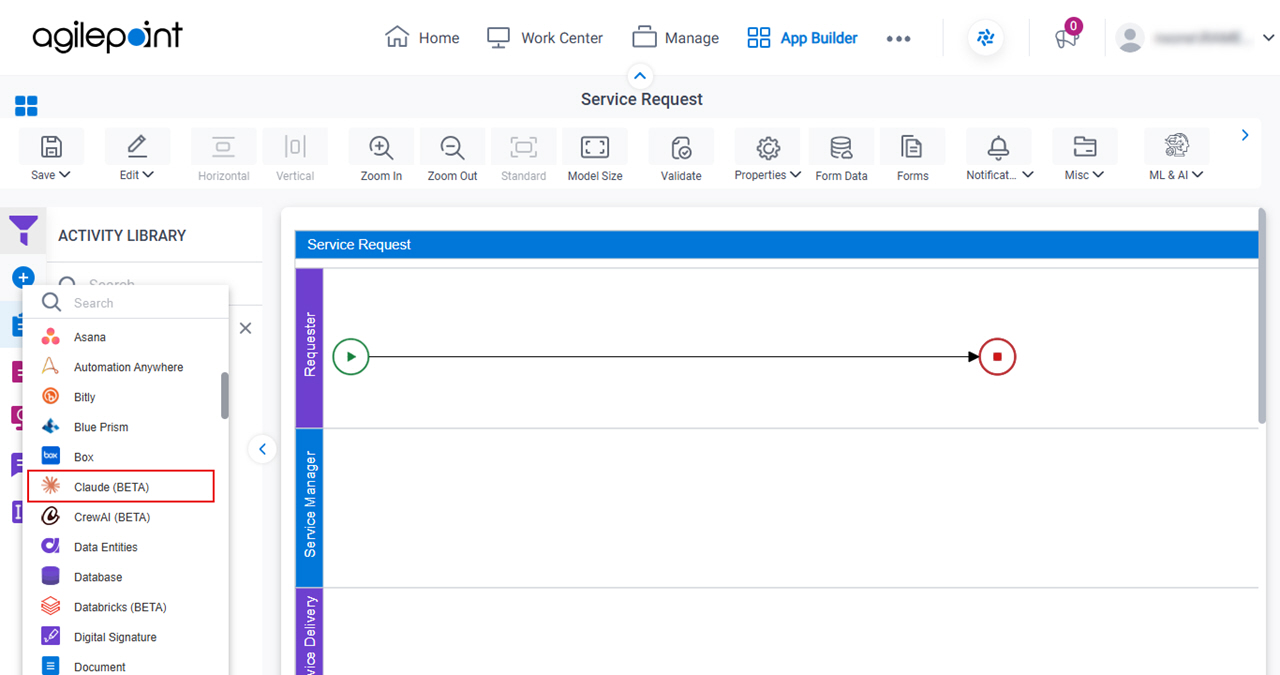Open the Forms tool
Screen dimensions: 1280x675
(x=912, y=147)
